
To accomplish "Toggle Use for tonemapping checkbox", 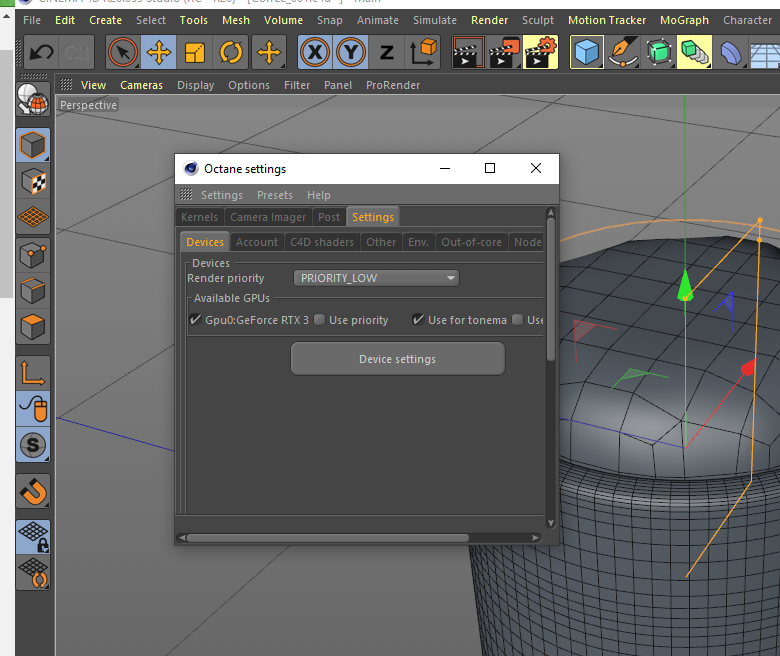I will point(418,320).
